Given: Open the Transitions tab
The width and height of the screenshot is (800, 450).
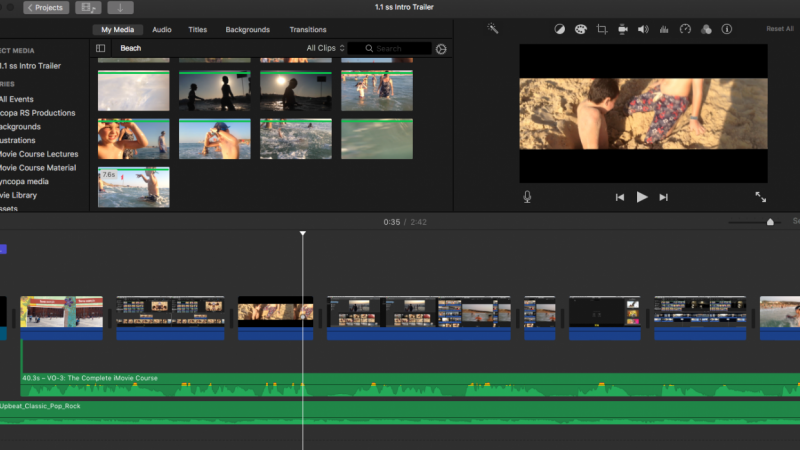Looking at the screenshot, I should [x=308, y=30].
